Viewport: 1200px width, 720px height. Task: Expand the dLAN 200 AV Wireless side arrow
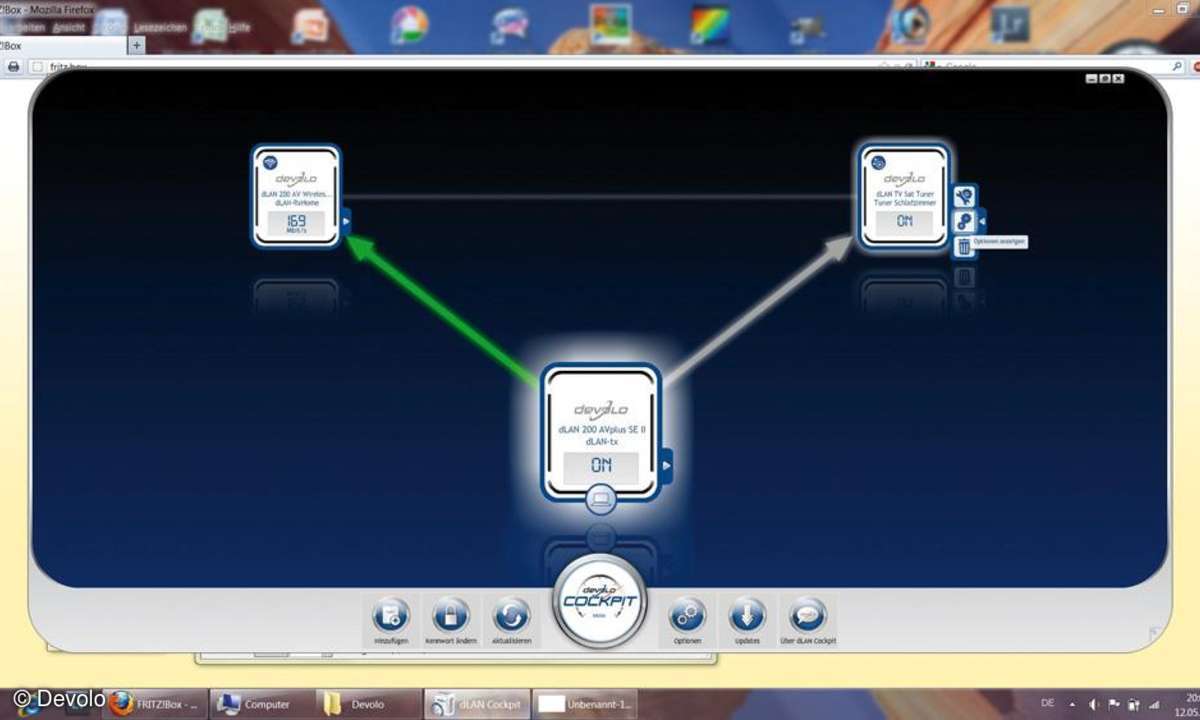346,221
